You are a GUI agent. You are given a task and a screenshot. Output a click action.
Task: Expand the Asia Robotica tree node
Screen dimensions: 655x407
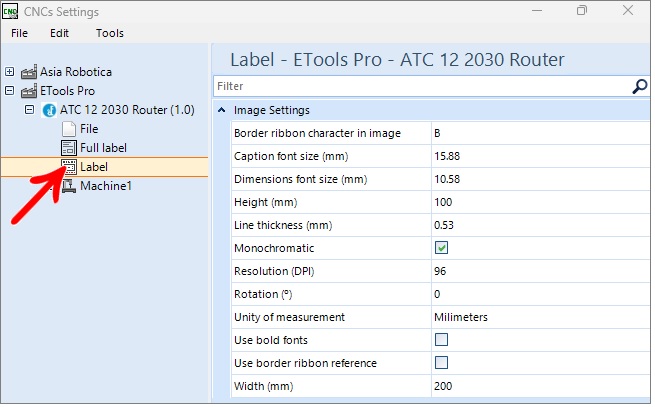click(x=10, y=72)
